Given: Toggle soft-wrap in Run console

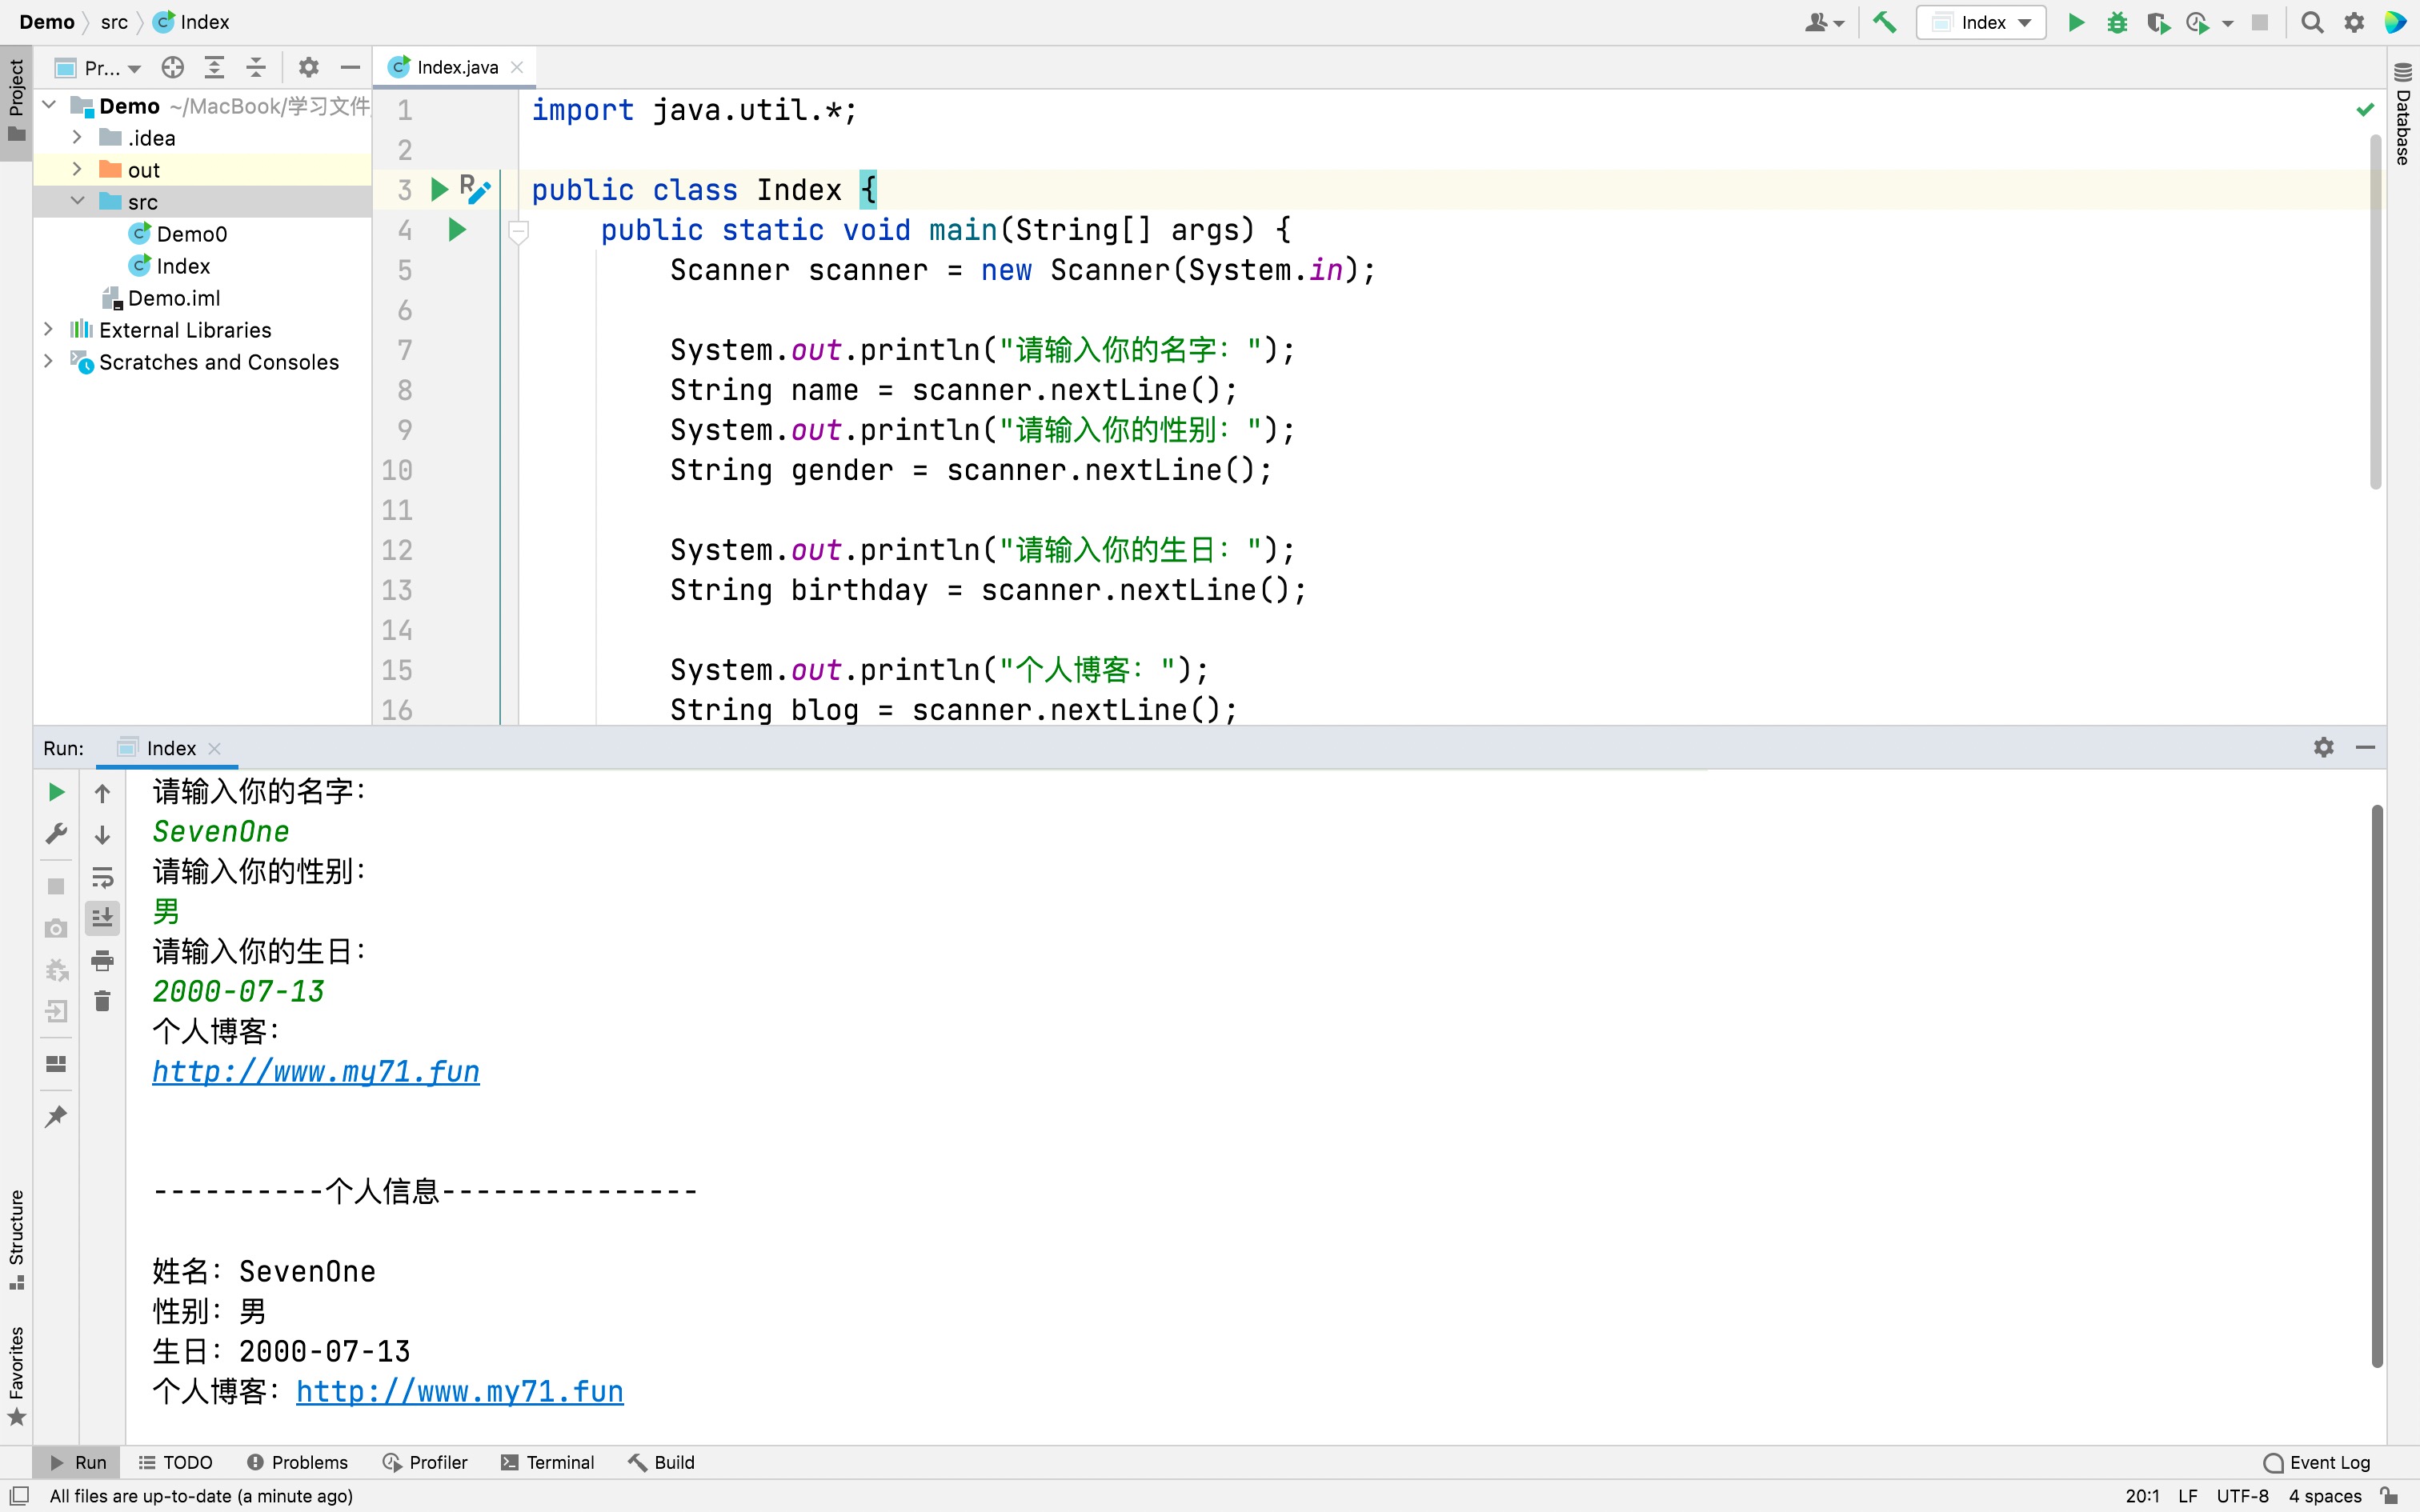Looking at the screenshot, I should tap(102, 877).
